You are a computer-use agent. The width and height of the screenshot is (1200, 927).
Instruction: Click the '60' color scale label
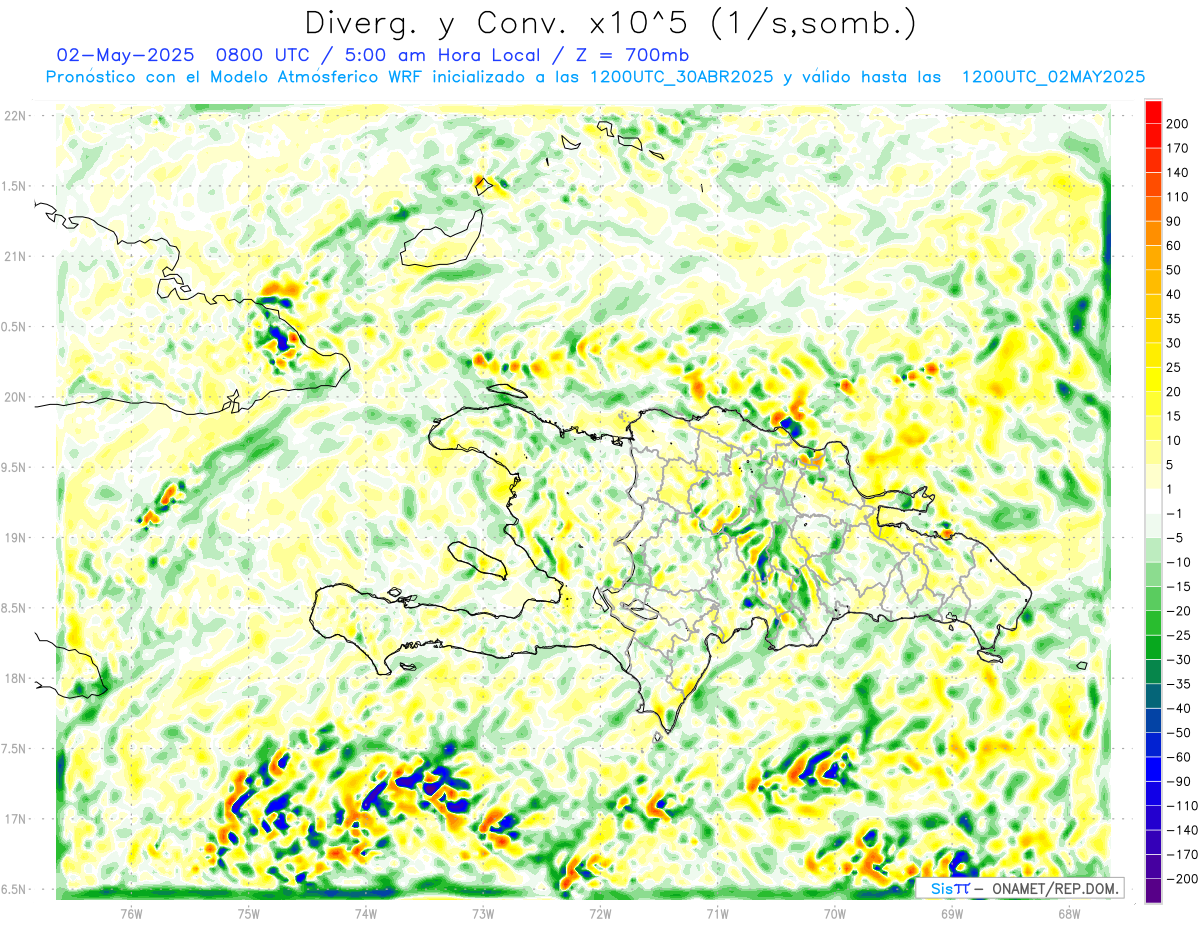(1175, 246)
